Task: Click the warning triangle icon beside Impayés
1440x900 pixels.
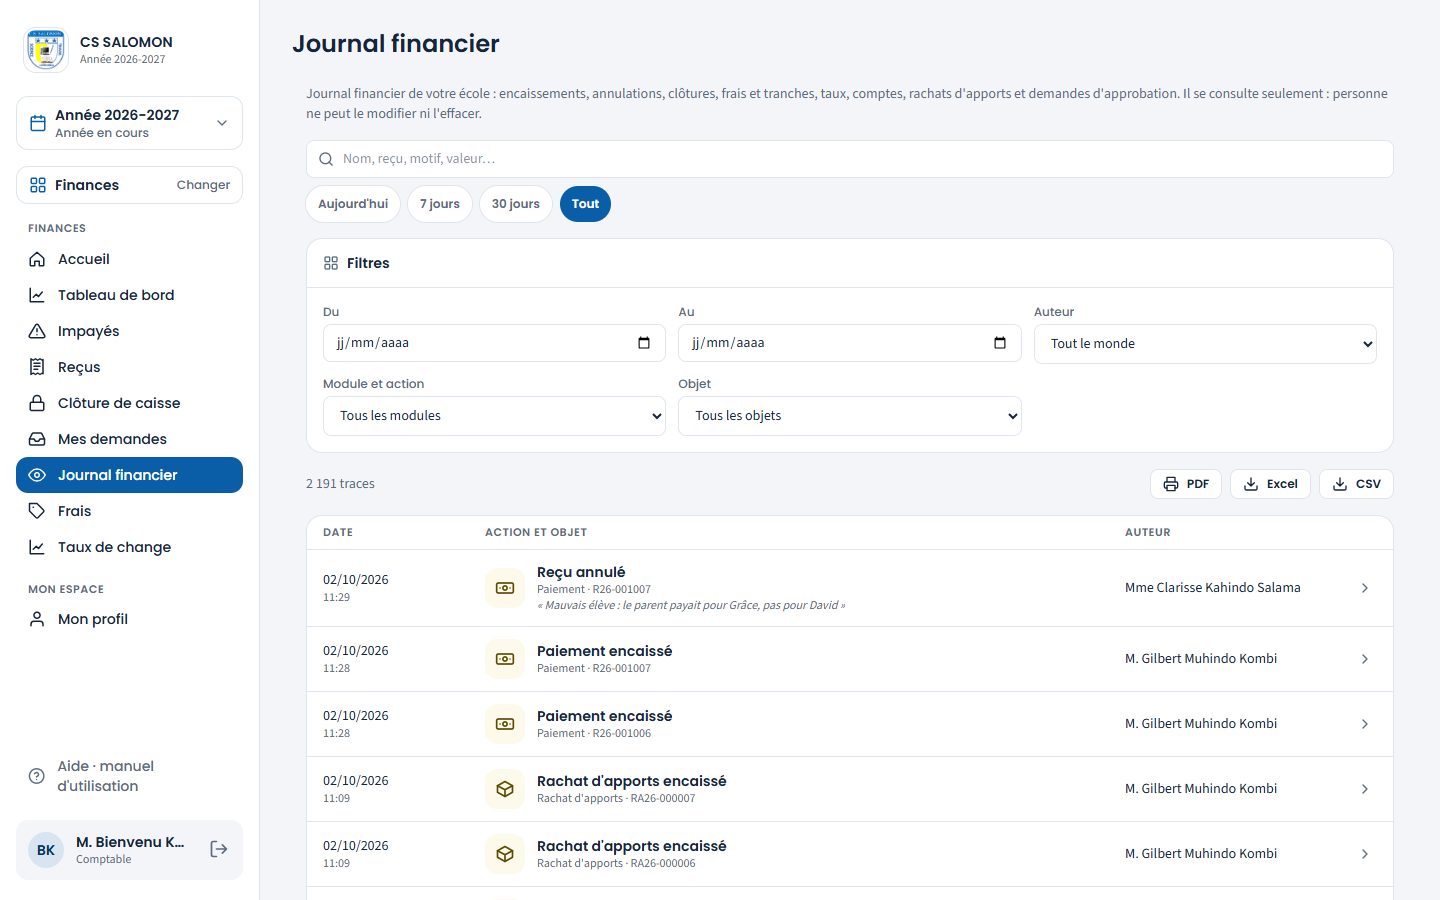Action: [37, 331]
